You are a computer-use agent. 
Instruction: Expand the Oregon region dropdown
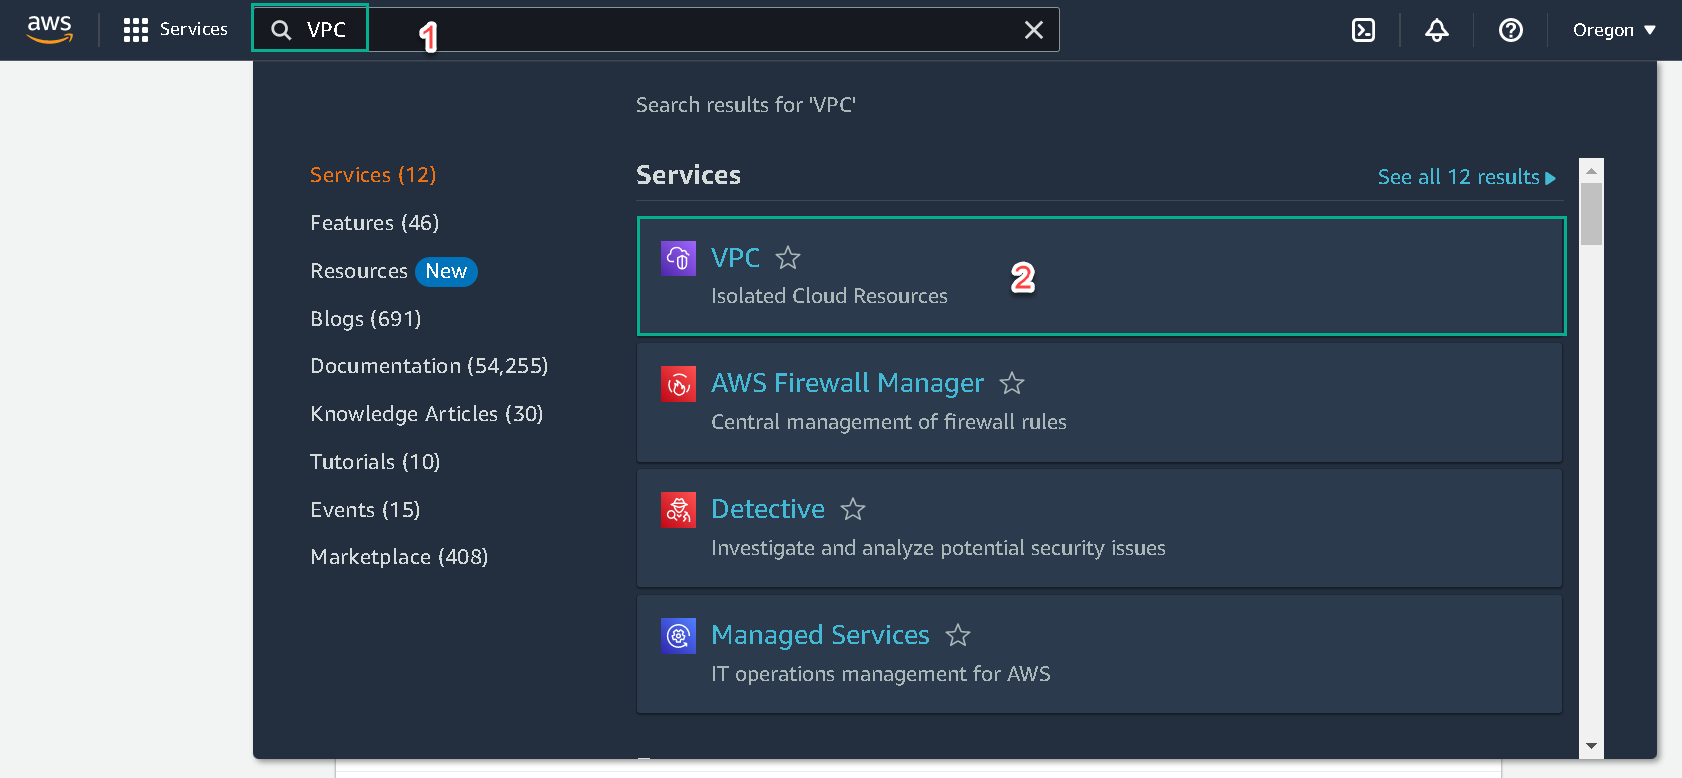coord(1614,30)
